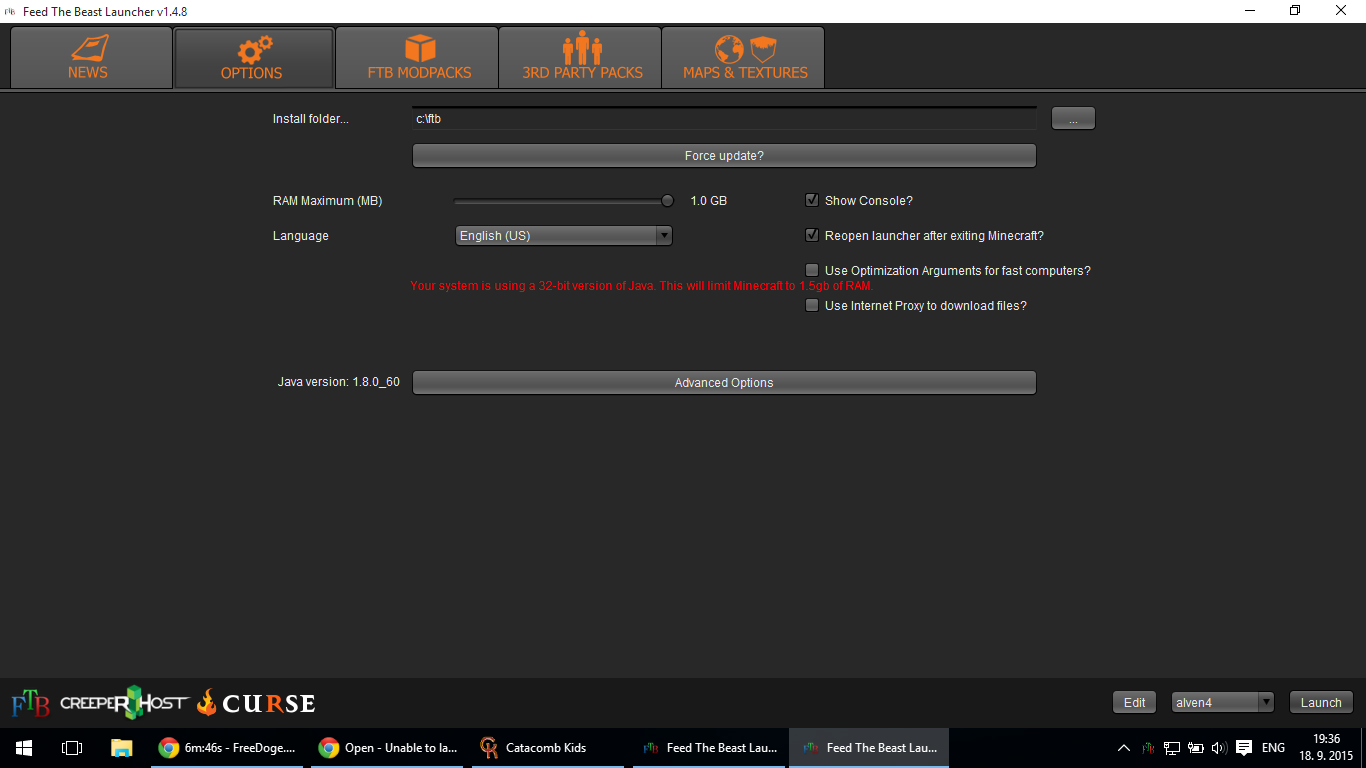The height and width of the screenshot is (768, 1366).
Task: Open Task View on taskbar
Action: pyautogui.click(x=72, y=748)
